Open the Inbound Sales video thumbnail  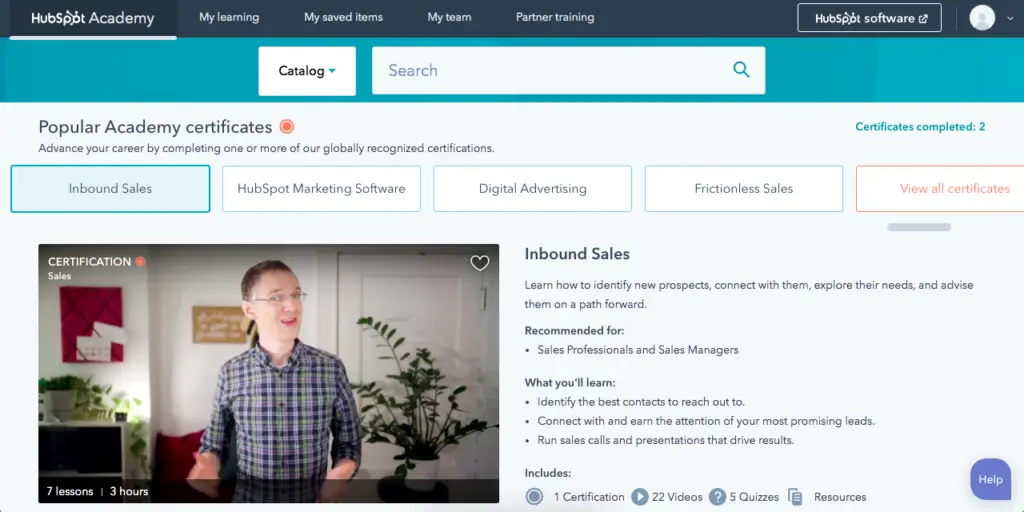[268, 374]
